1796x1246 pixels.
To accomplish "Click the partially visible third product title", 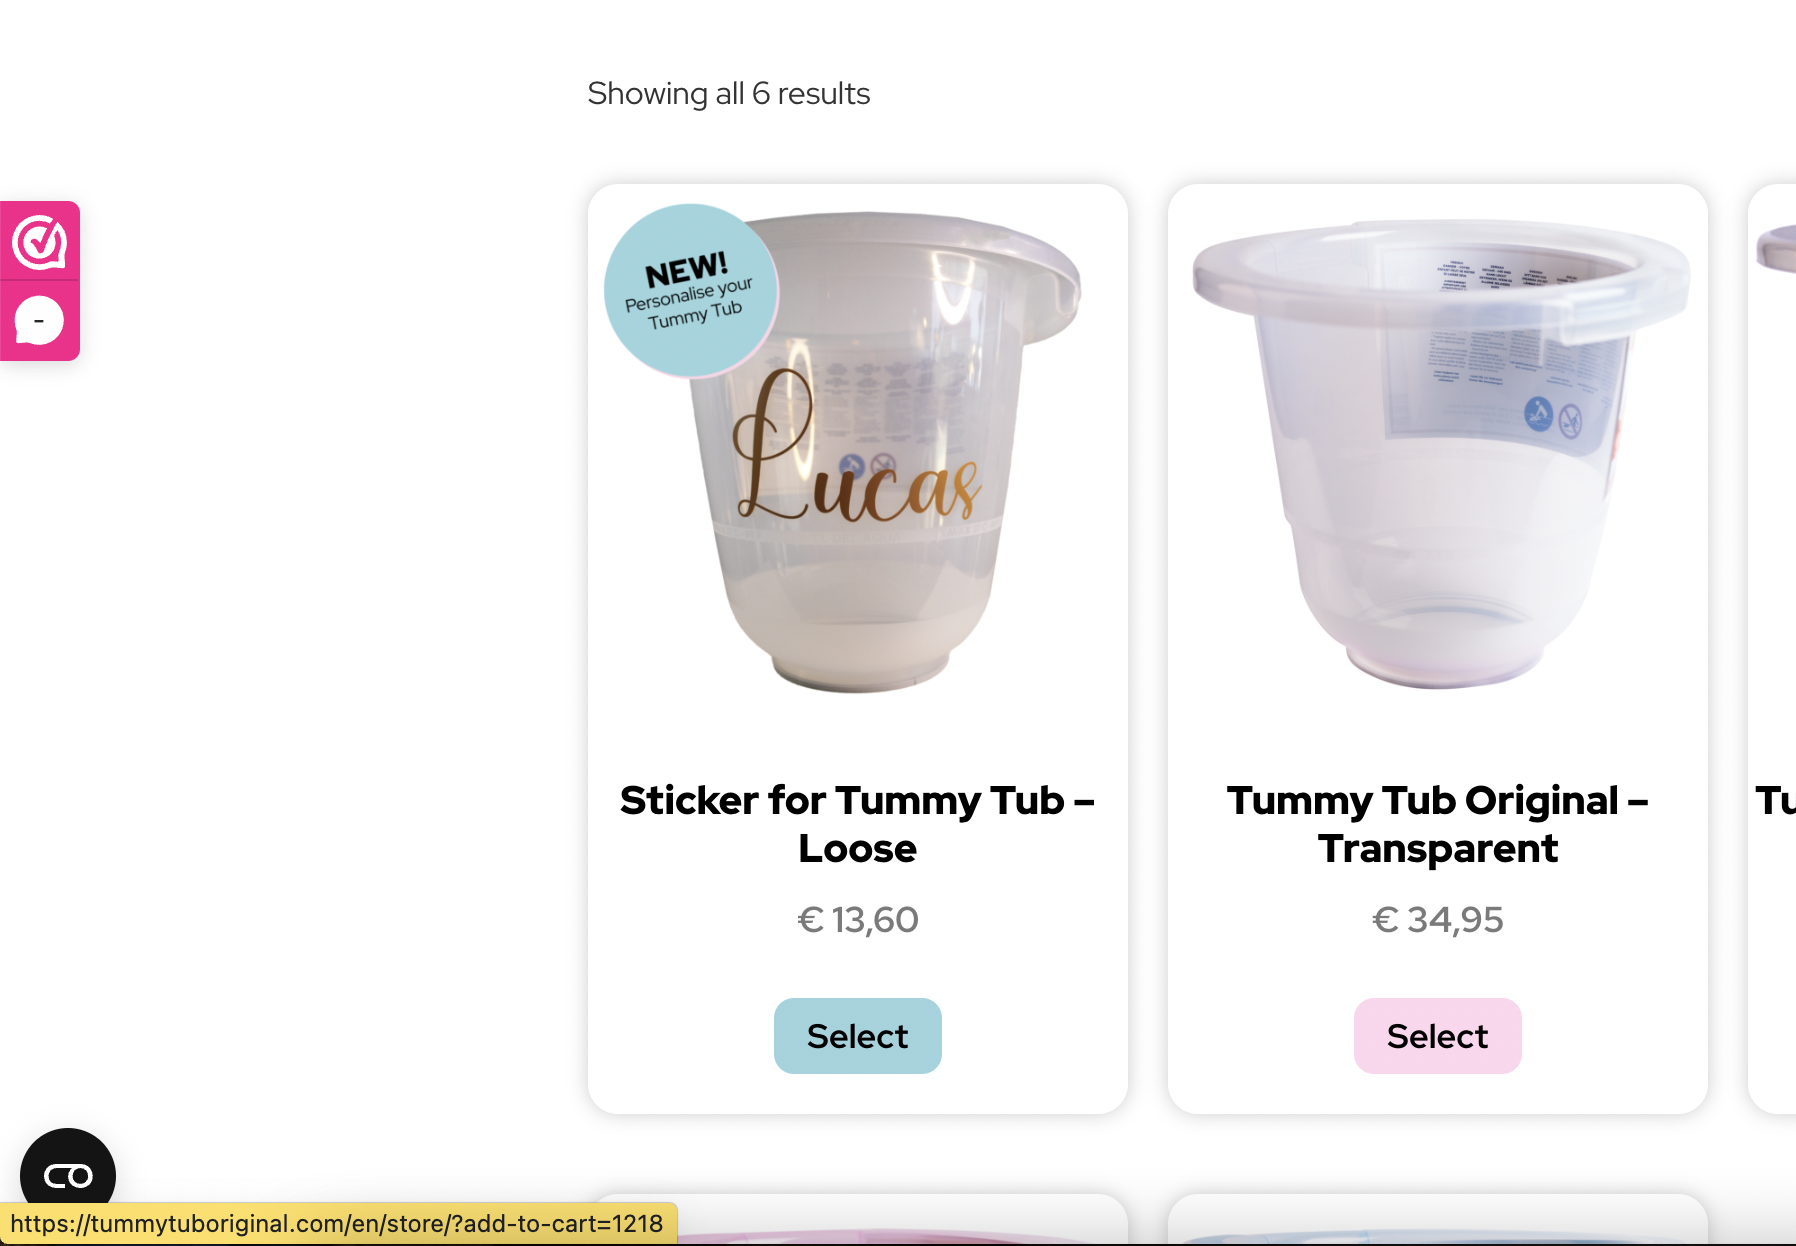I will point(1775,801).
